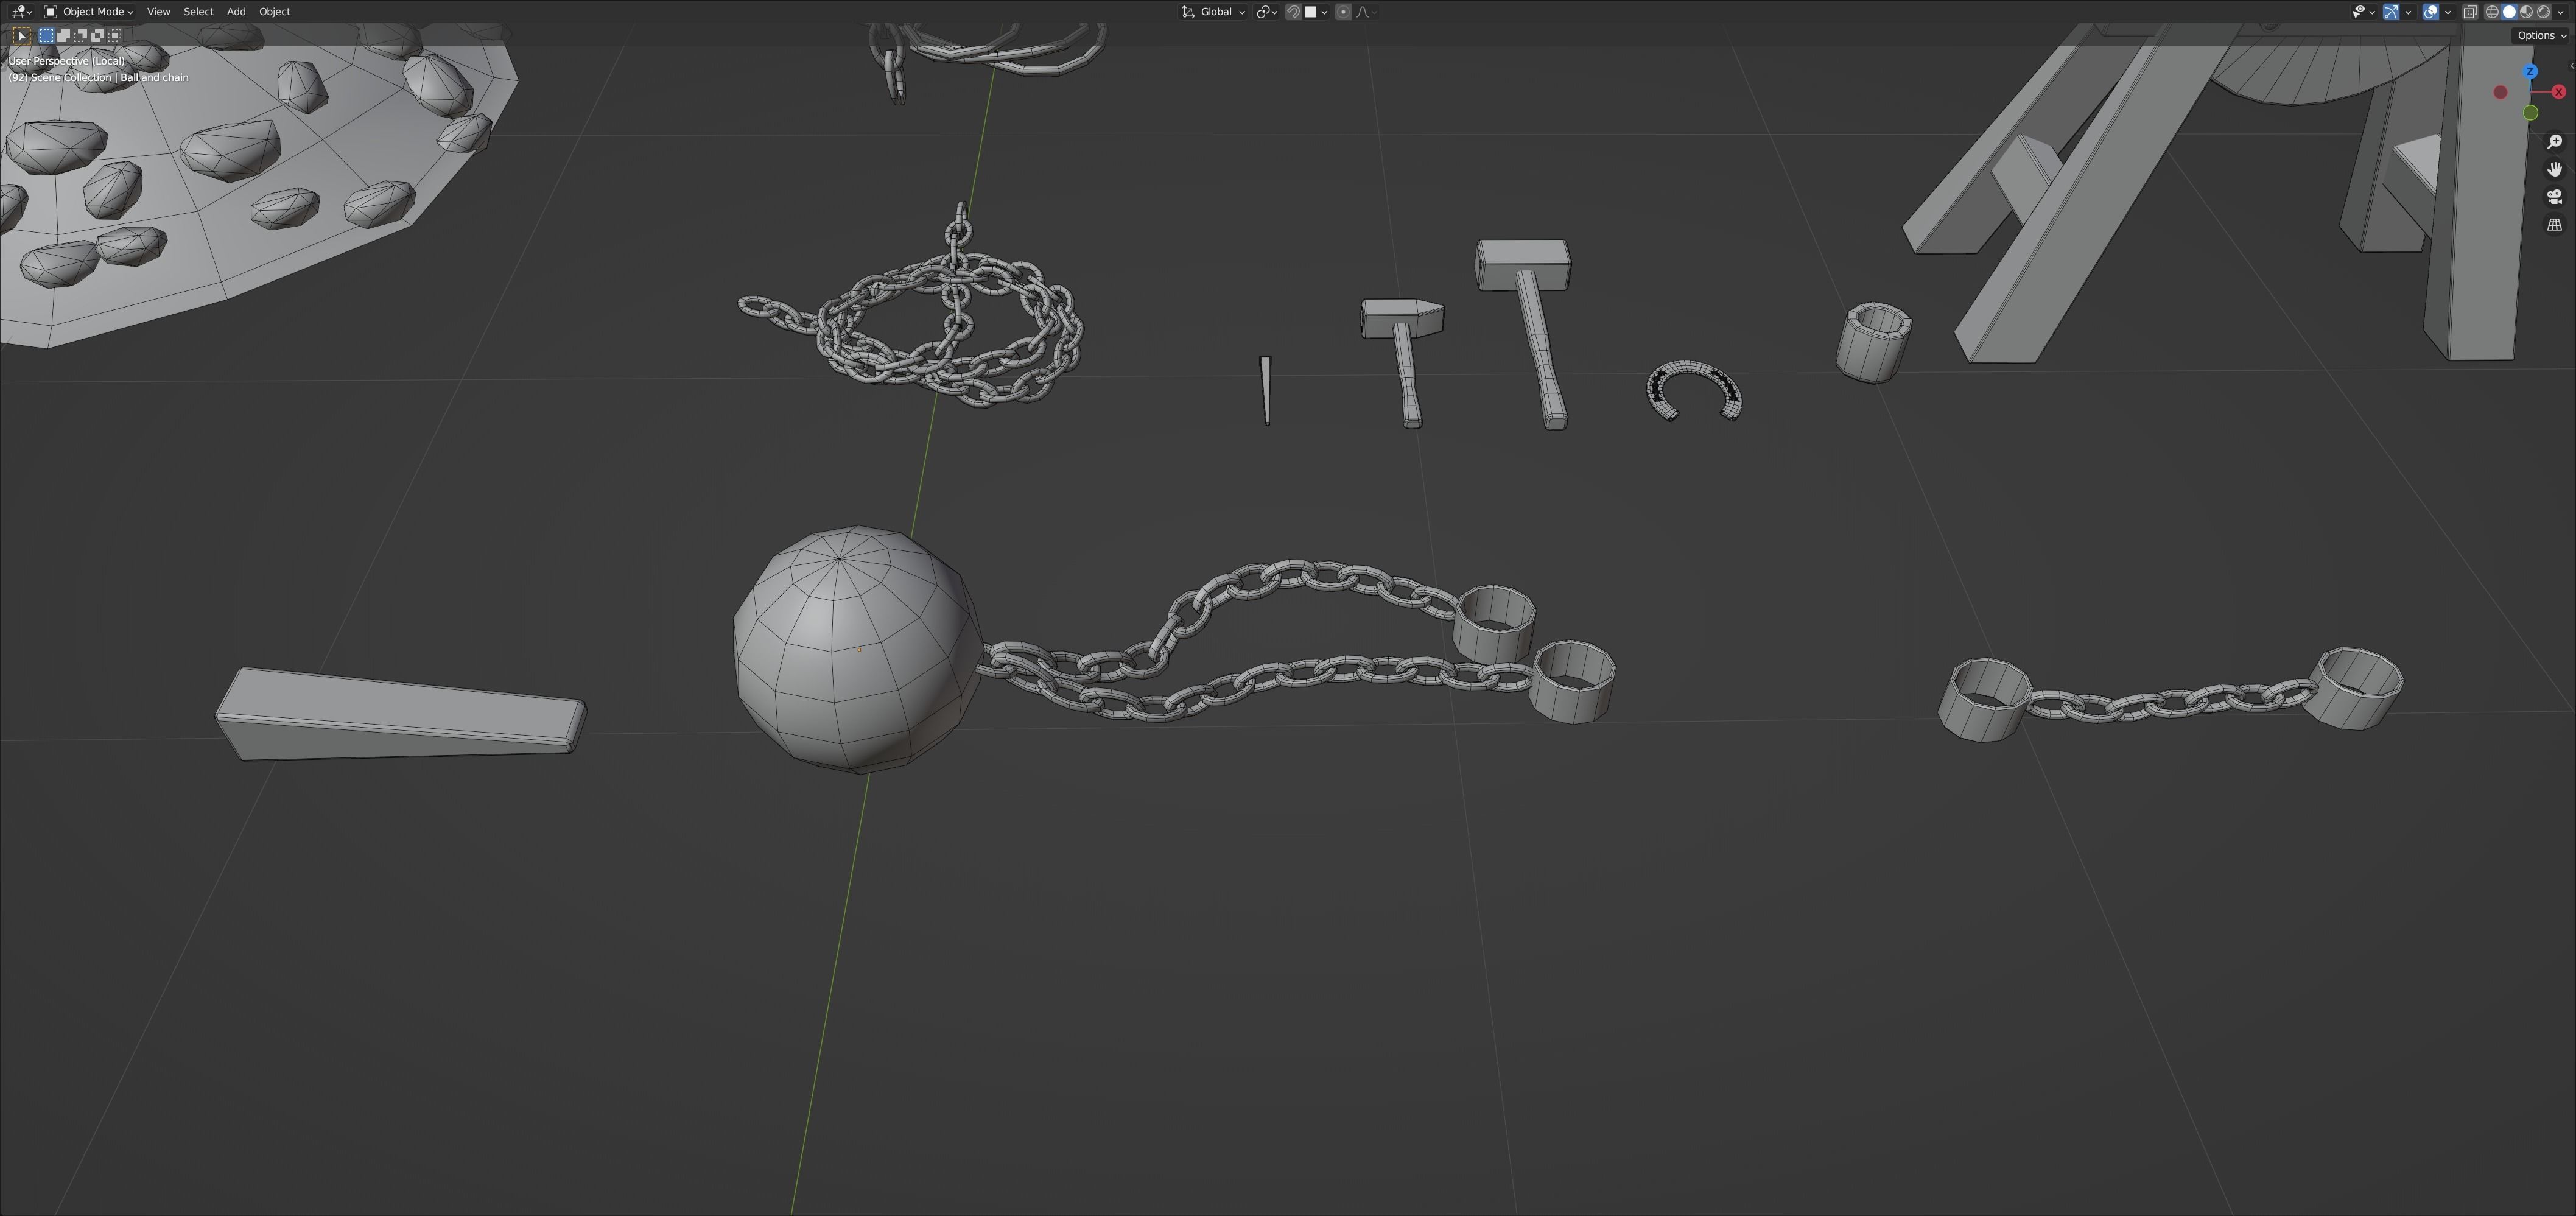The image size is (2576, 1216).
Task: Click the pan view hand icon
Action: pyautogui.click(x=2554, y=169)
